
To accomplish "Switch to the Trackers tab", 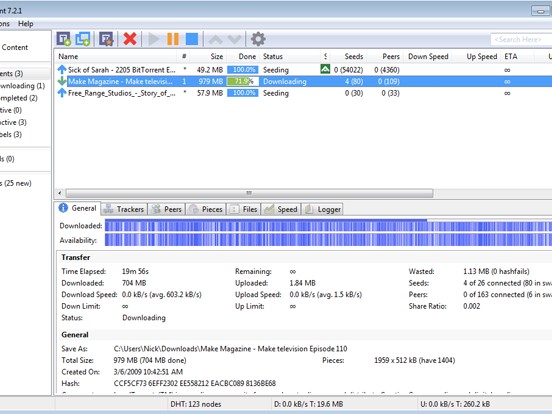I will (124, 209).
